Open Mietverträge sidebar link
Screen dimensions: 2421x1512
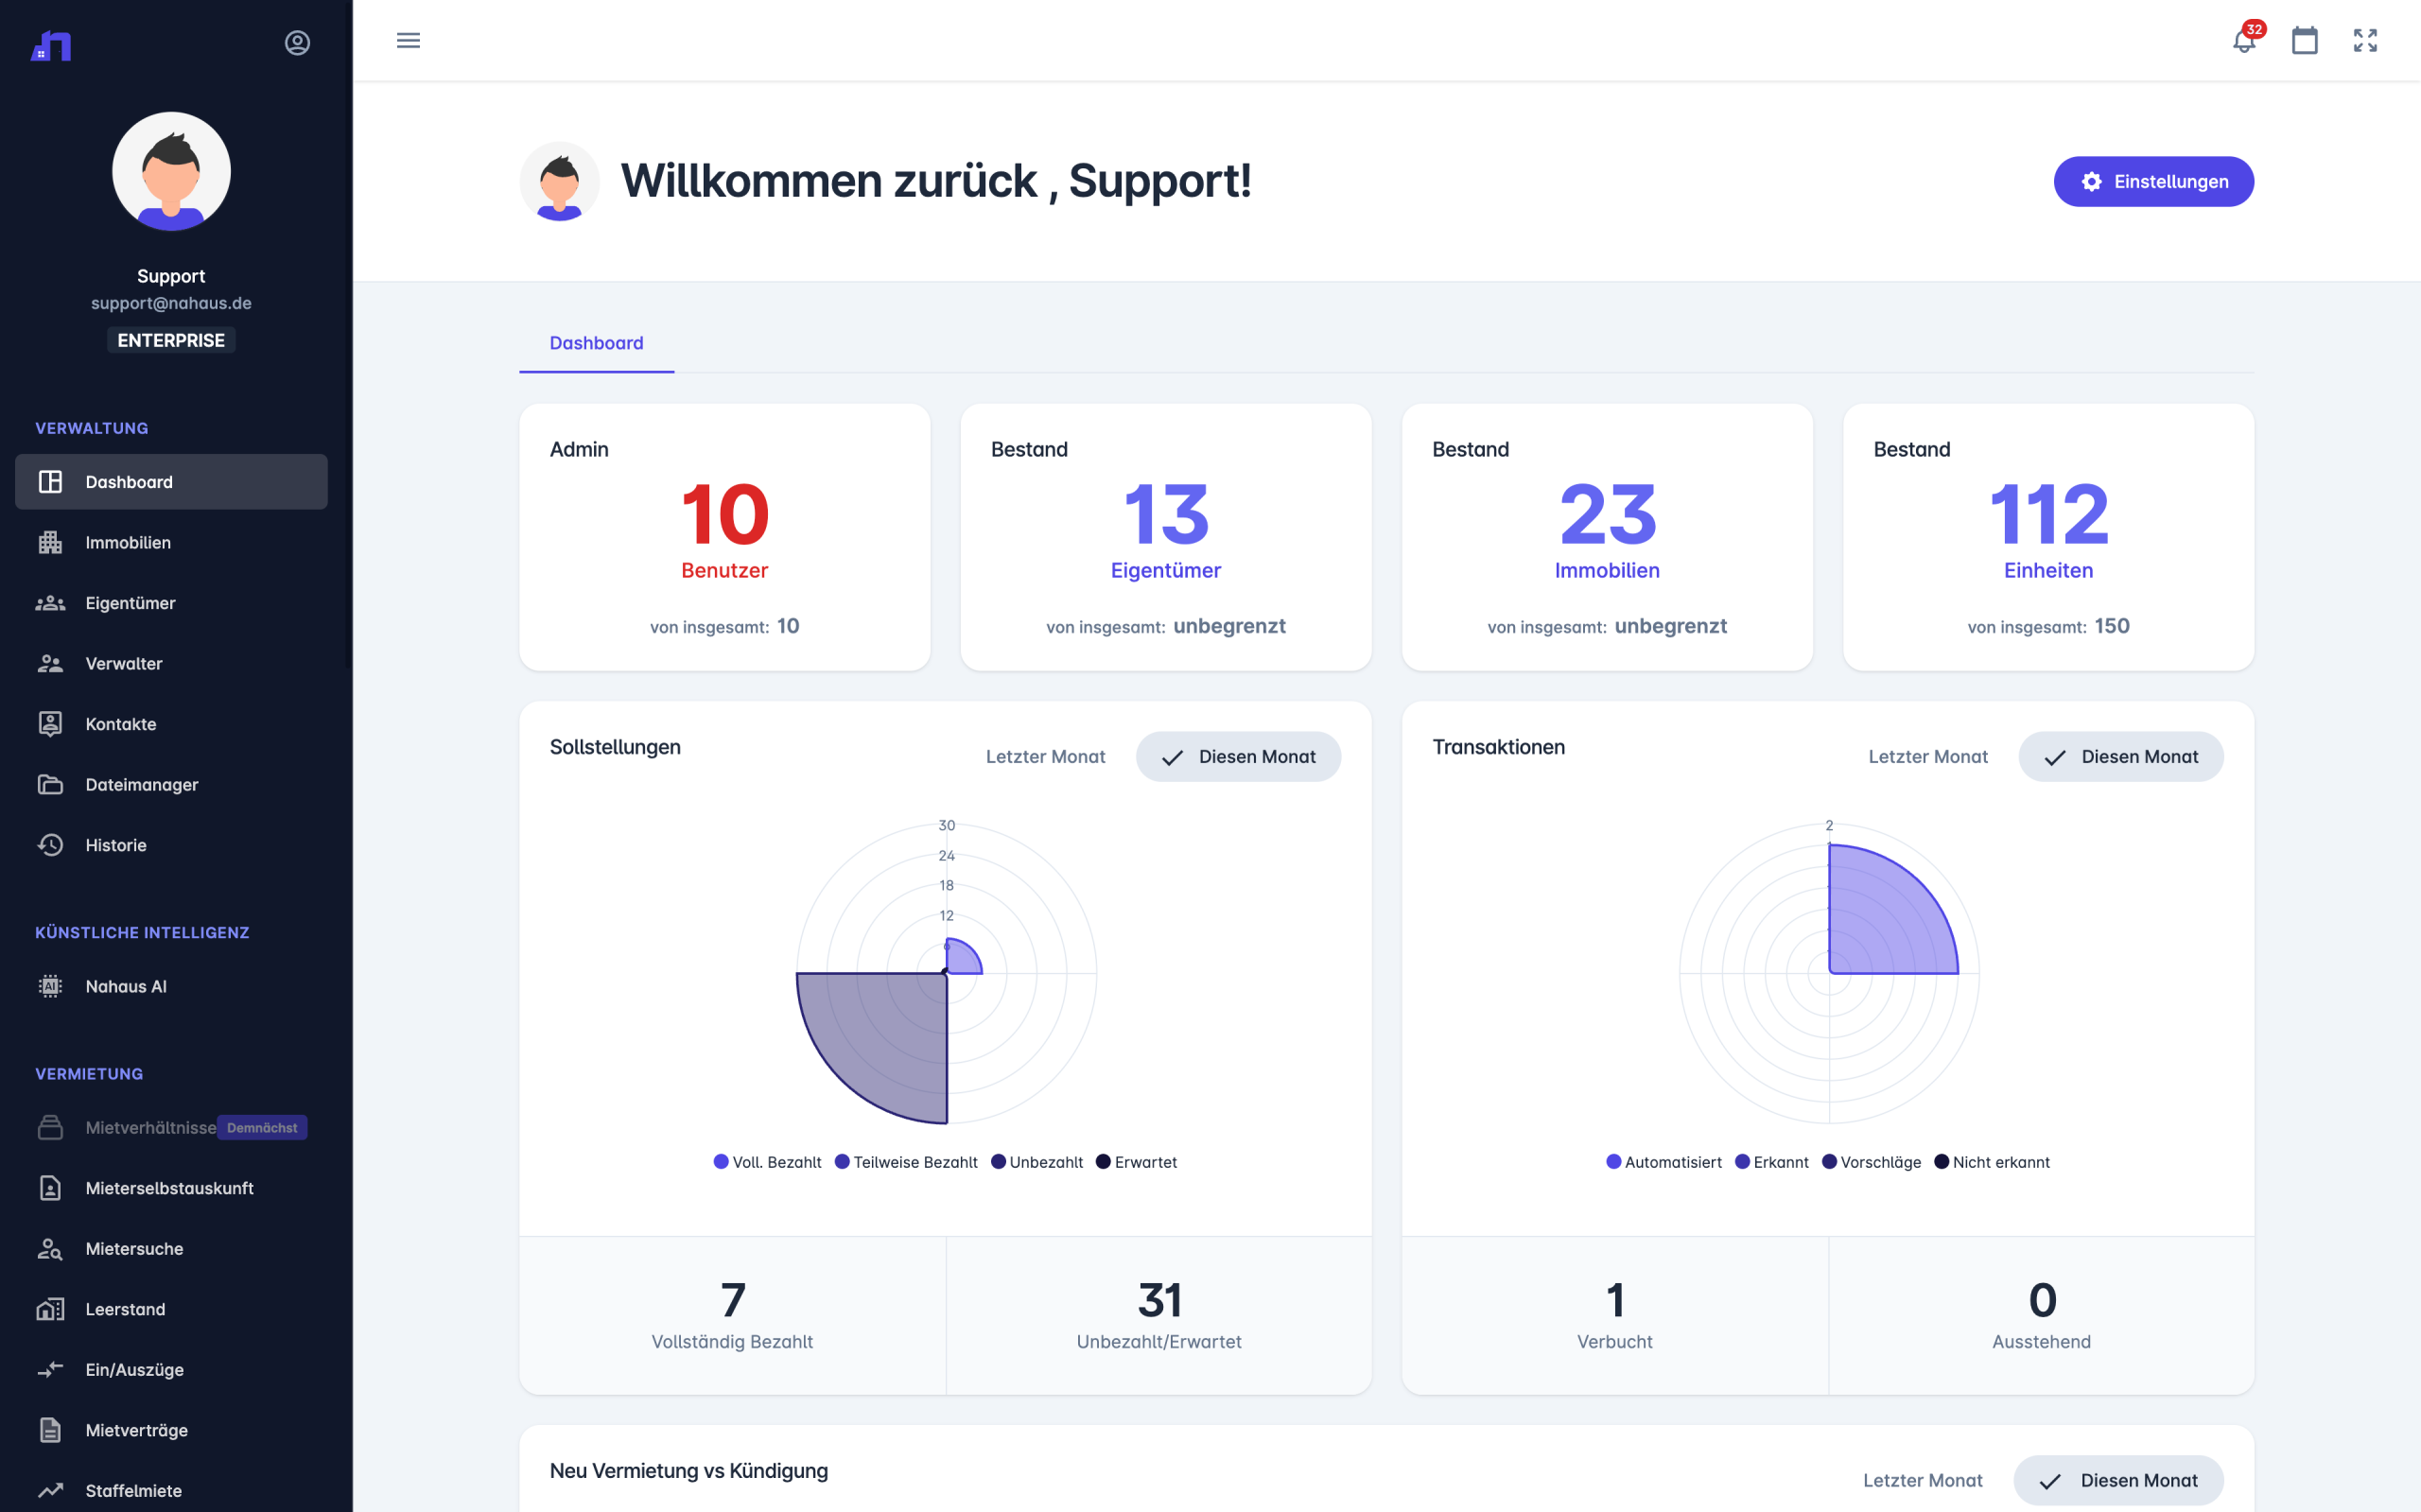pyautogui.click(x=136, y=1430)
